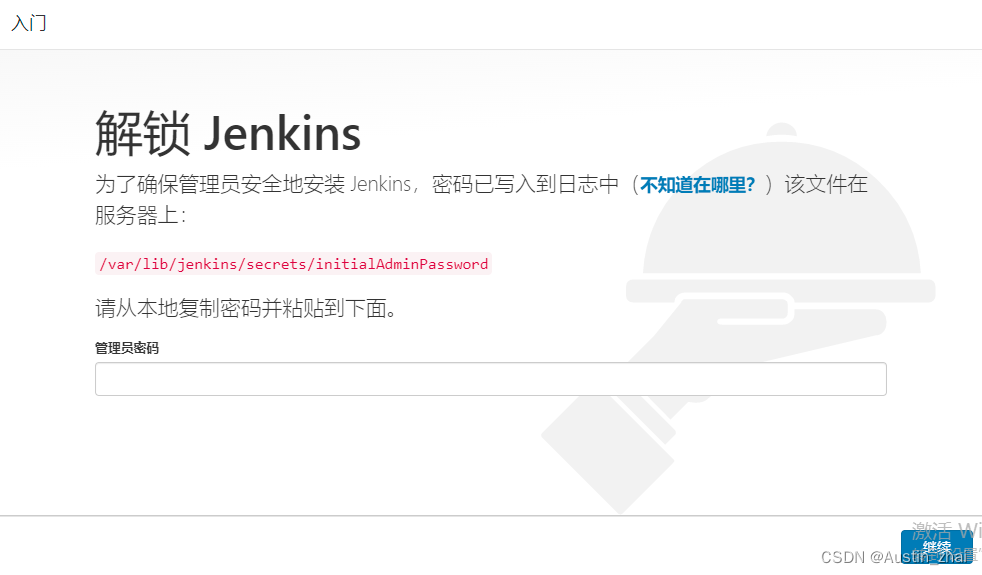
Task: Click the 该文件在 text after the link
Action: [x=826, y=184]
